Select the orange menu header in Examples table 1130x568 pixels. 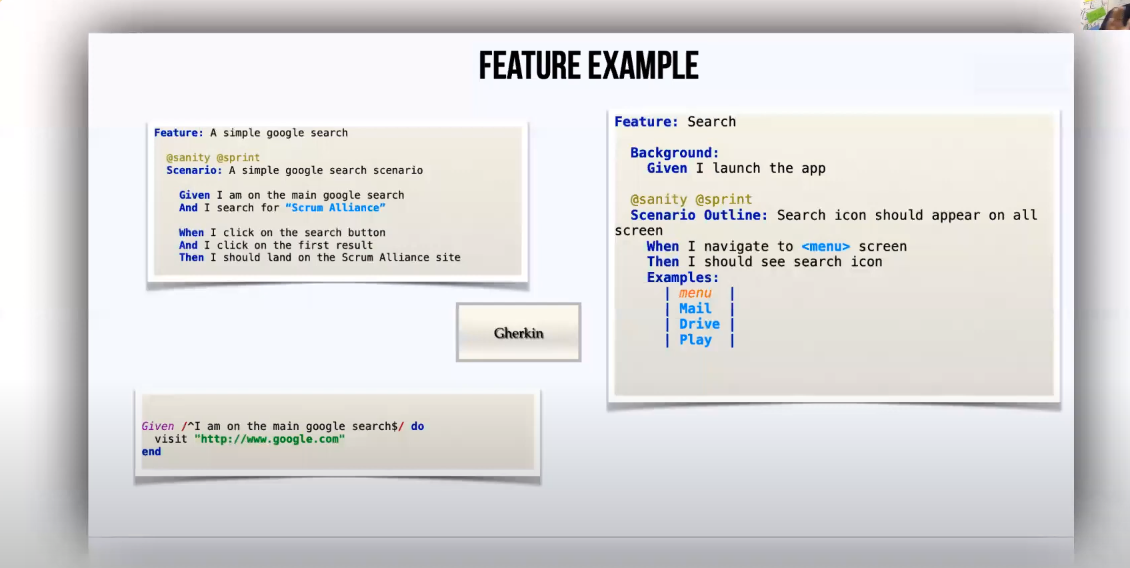point(695,293)
